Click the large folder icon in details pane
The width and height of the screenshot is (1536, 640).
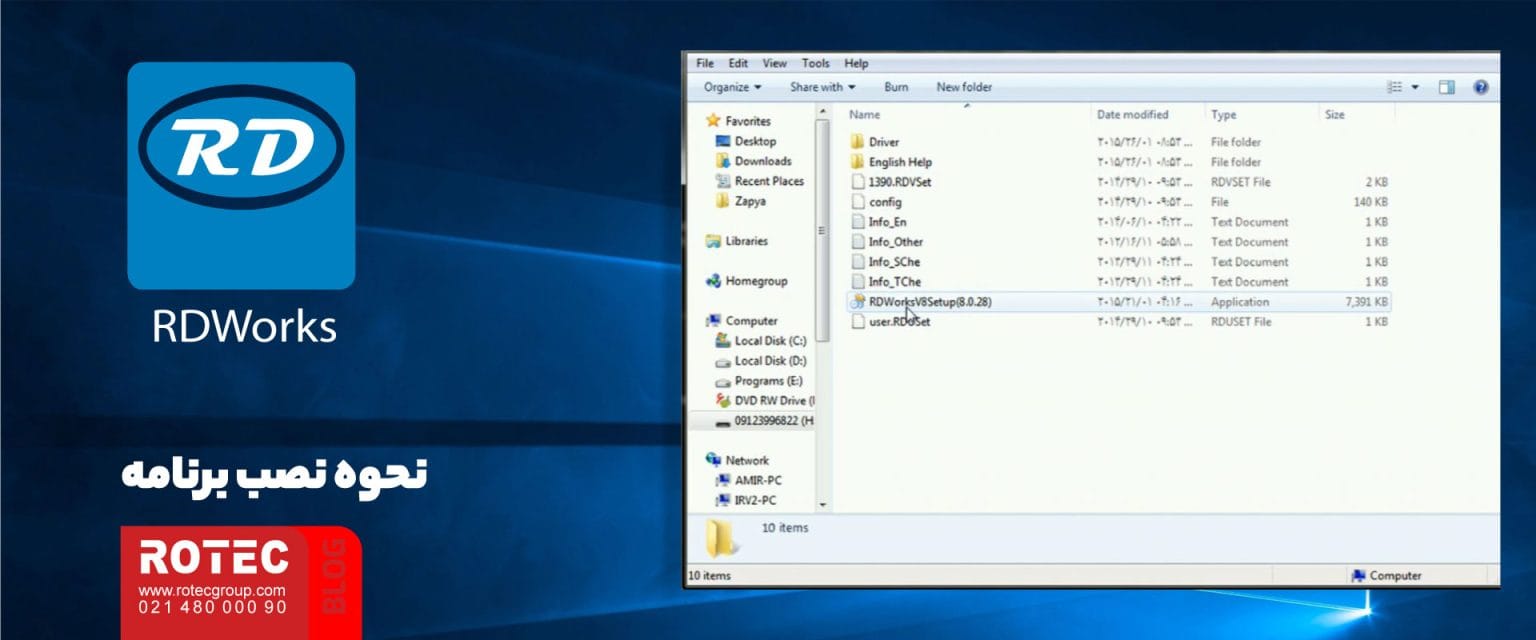click(722, 537)
